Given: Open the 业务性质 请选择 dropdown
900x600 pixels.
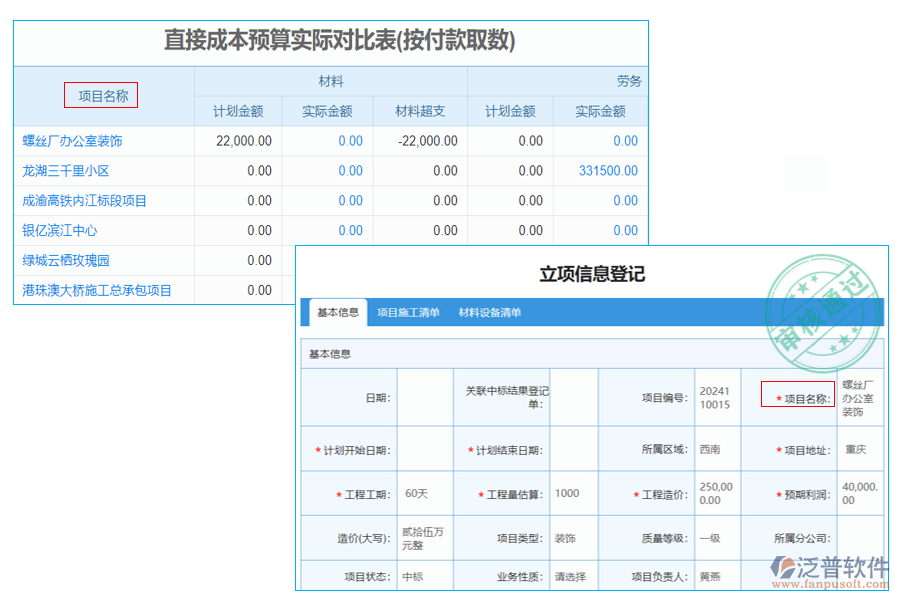Looking at the screenshot, I should pyautogui.click(x=575, y=575).
